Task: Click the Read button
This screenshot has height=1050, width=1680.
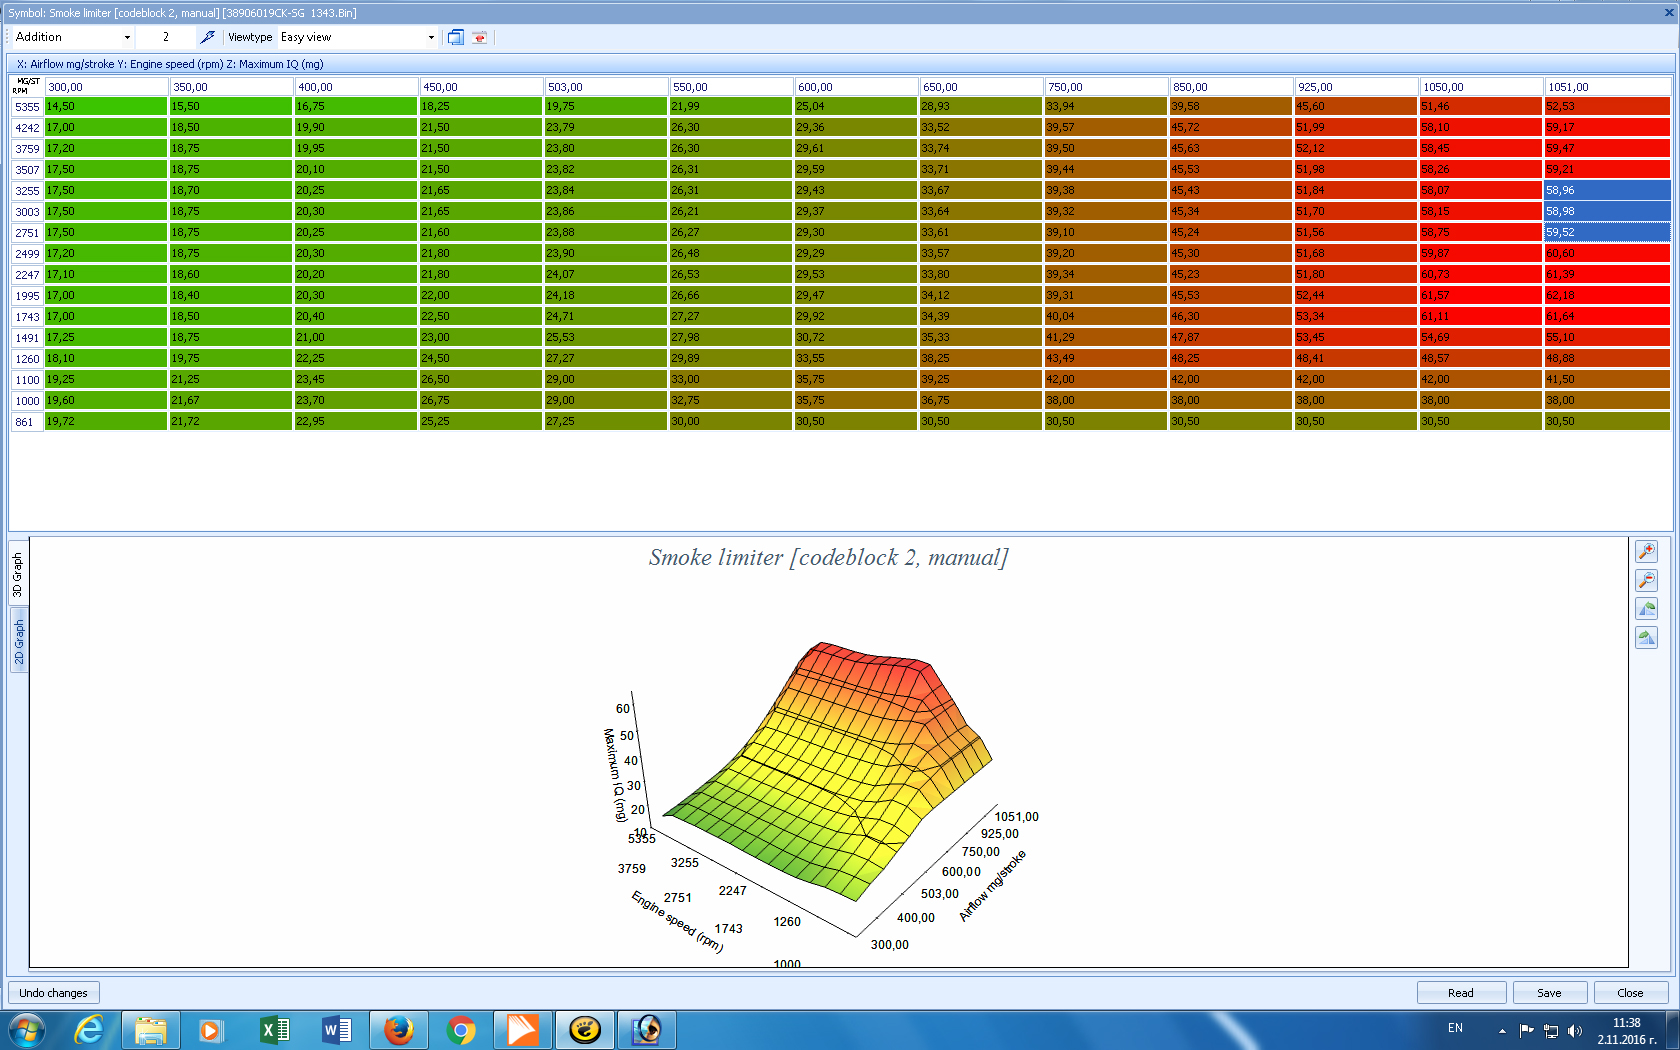Action: click(1461, 993)
